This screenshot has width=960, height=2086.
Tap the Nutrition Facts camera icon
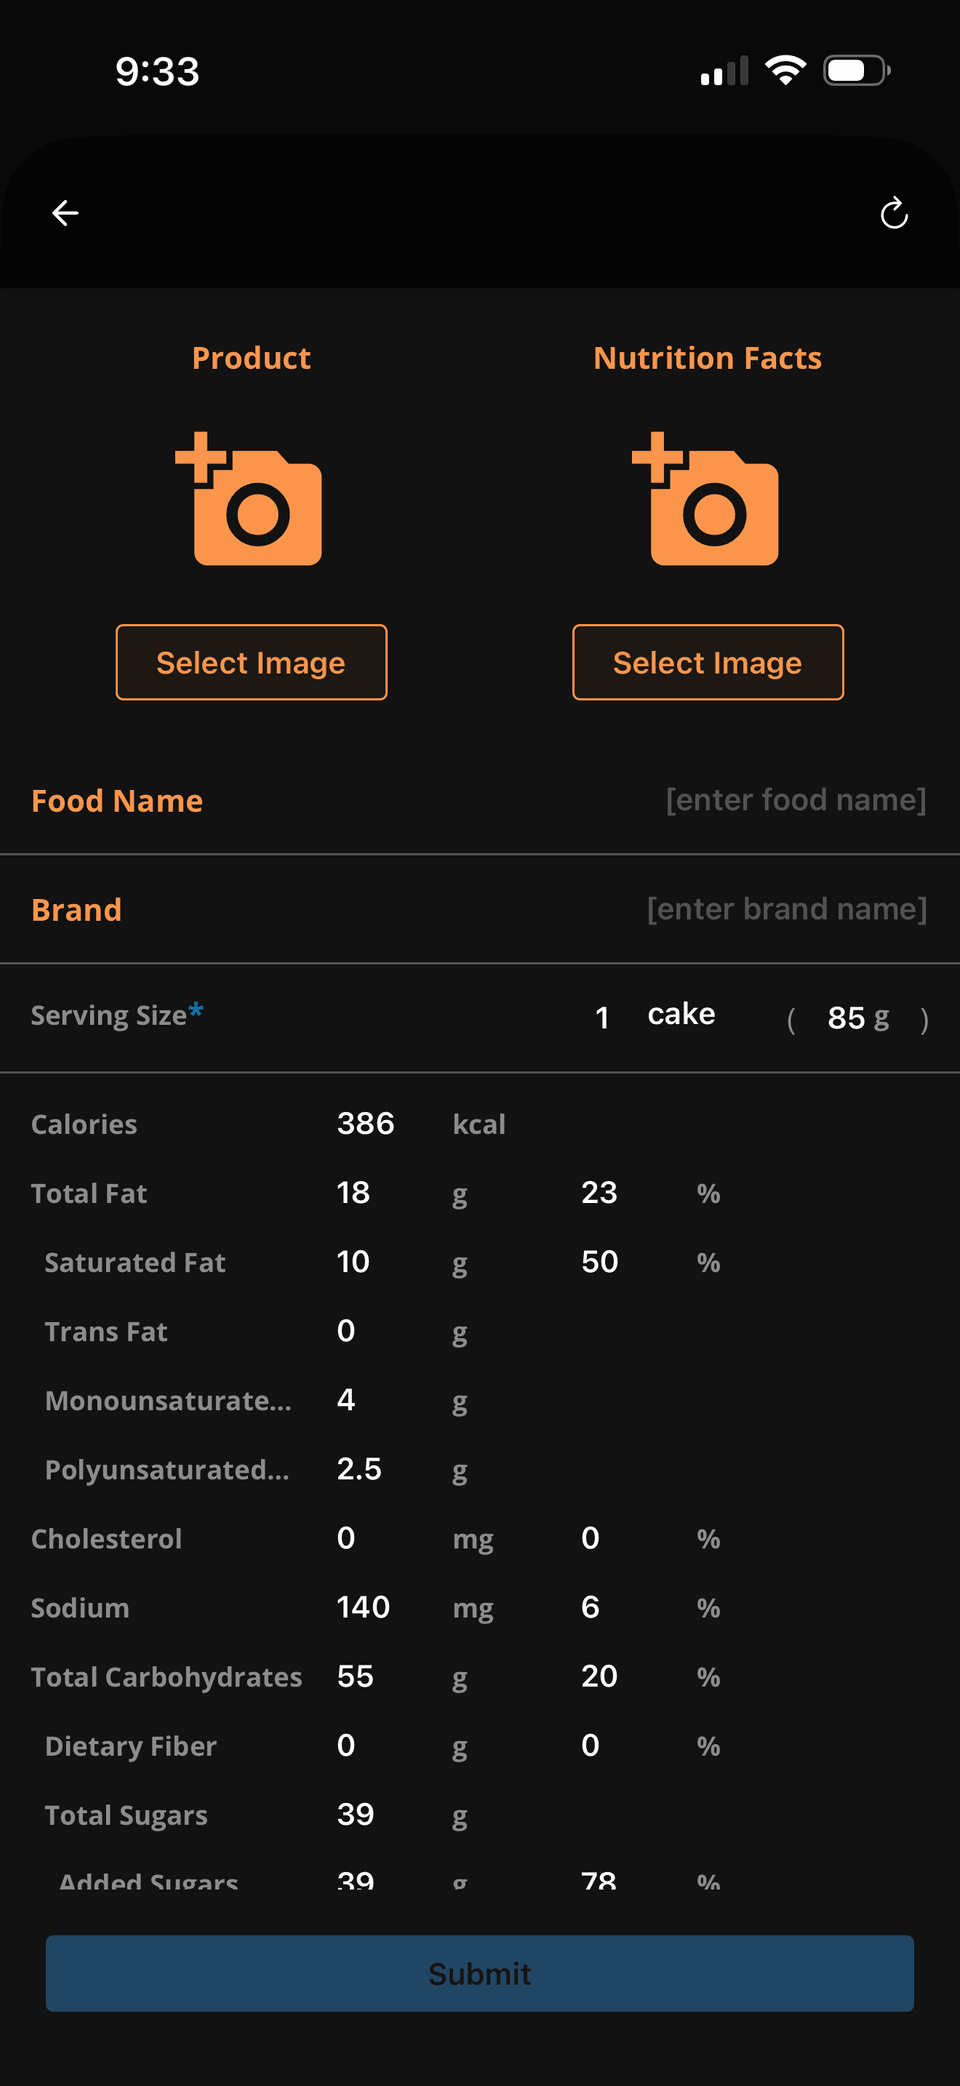click(706, 500)
